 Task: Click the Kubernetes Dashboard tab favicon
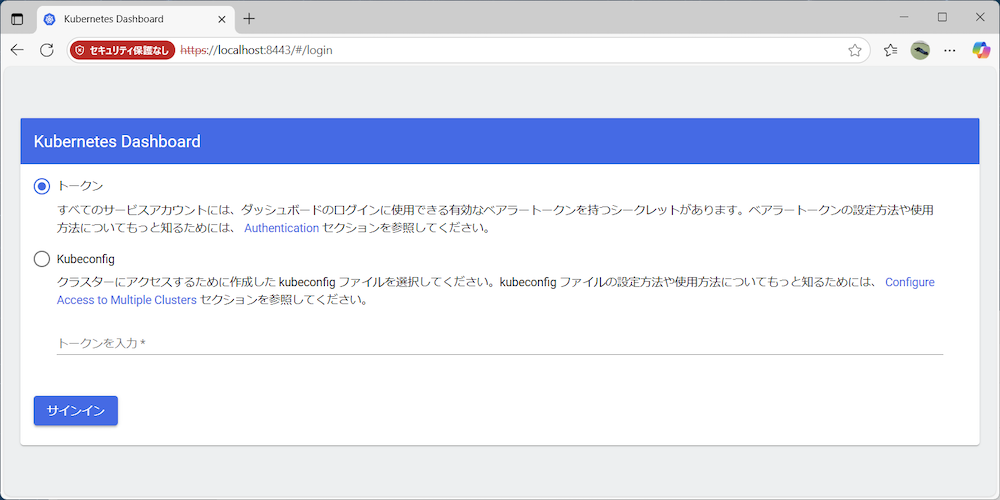[50, 19]
